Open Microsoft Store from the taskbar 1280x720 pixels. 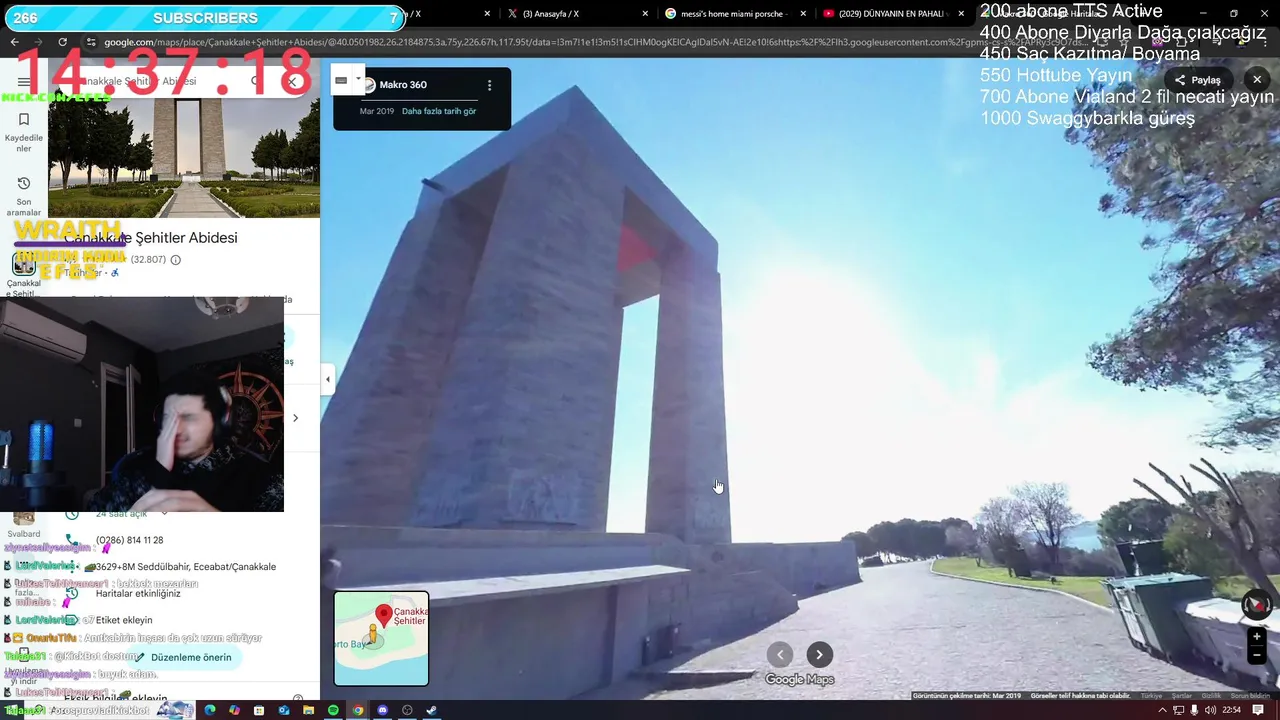[259, 710]
